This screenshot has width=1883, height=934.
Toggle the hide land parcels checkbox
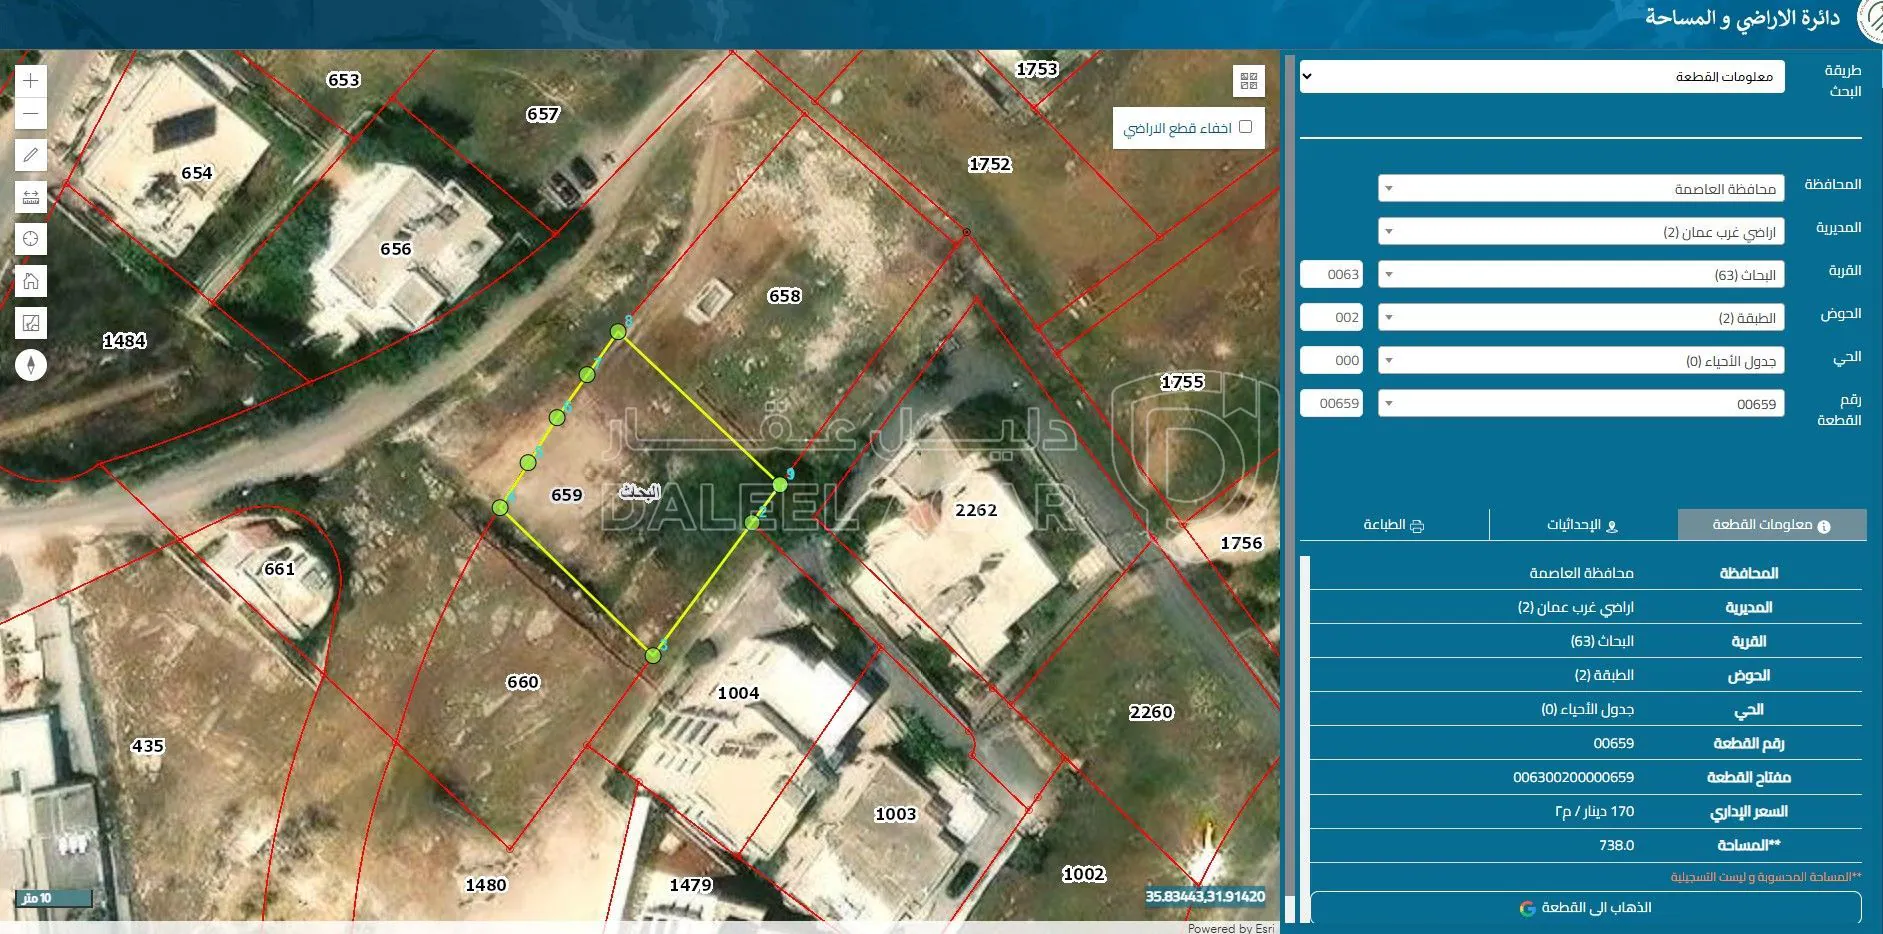coord(1245,127)
